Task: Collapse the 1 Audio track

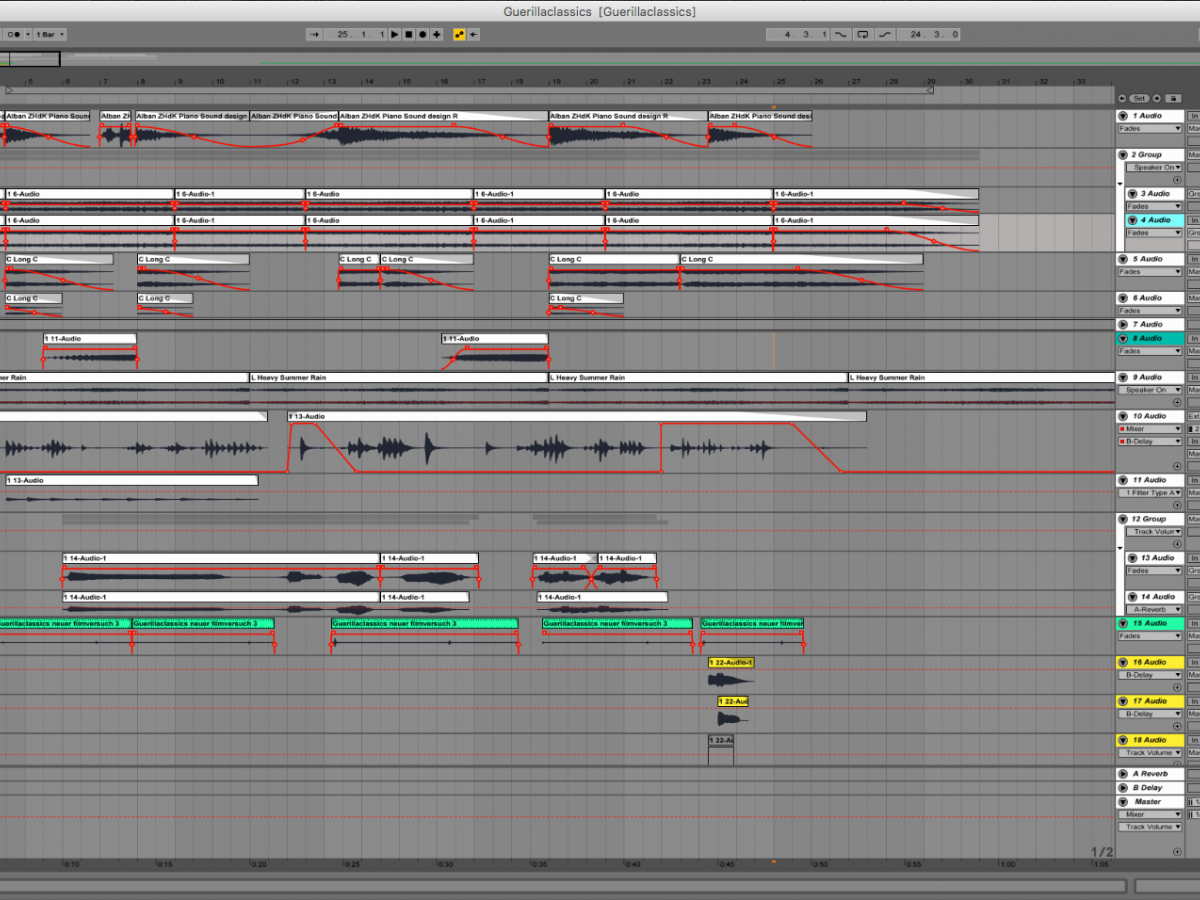Action: click(1123, 116)
